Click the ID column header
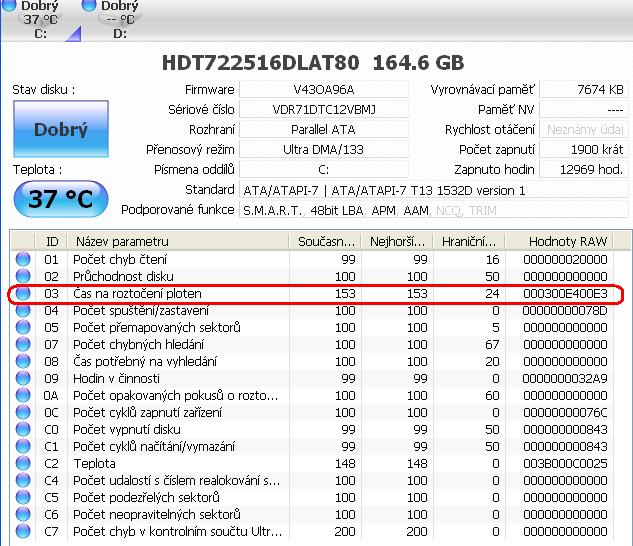The width and height of the screenshot is (633, 546). [x=52, y=242]
